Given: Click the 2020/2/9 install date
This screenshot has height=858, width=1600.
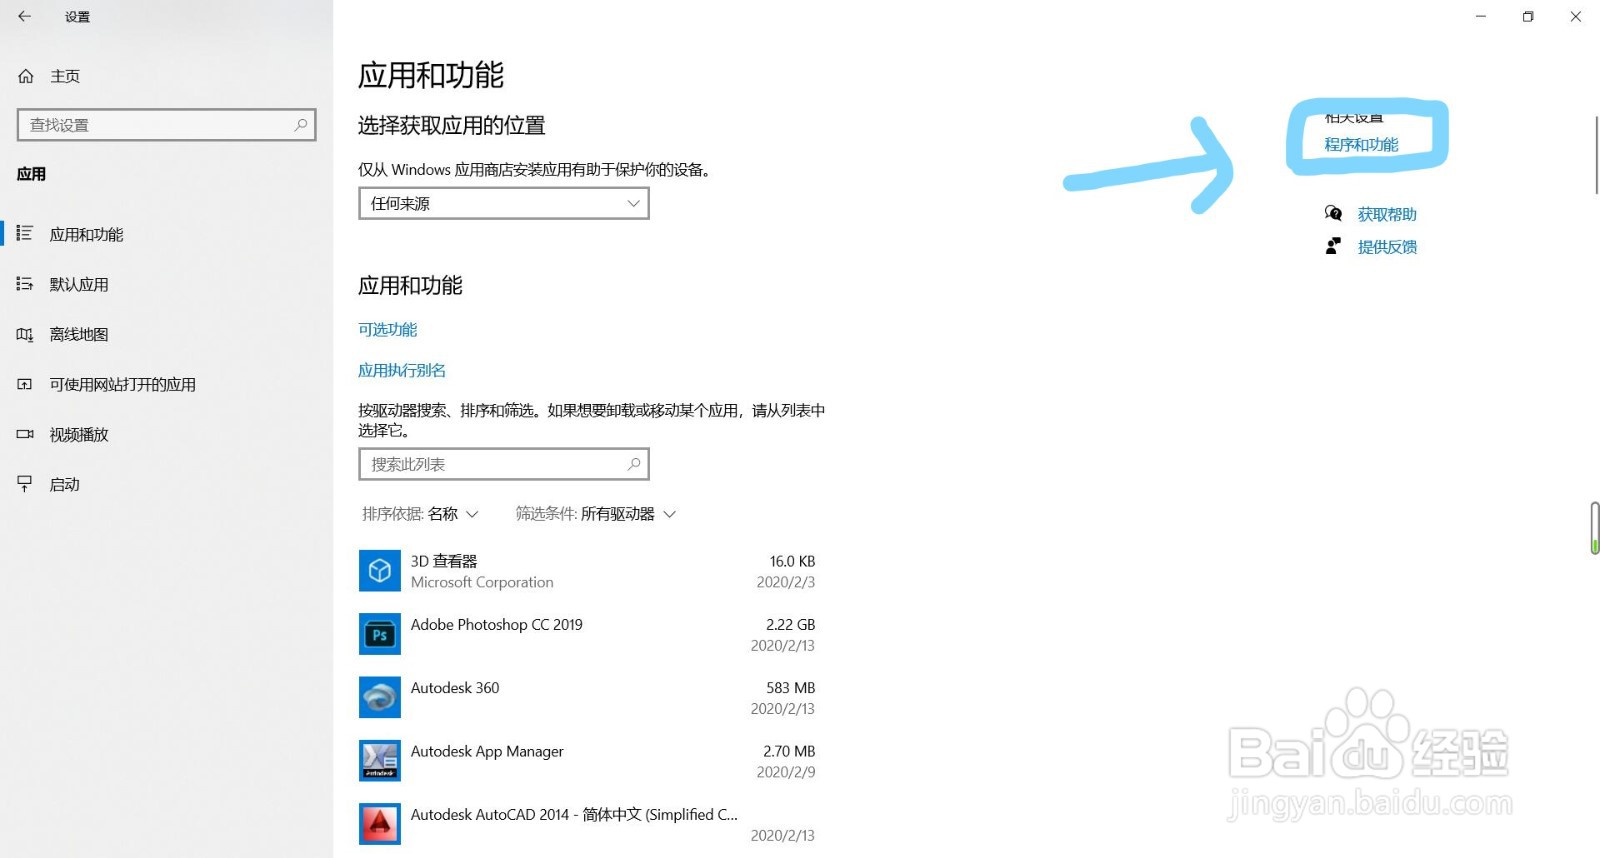Looking at the screenshot, I should (785, 772).
